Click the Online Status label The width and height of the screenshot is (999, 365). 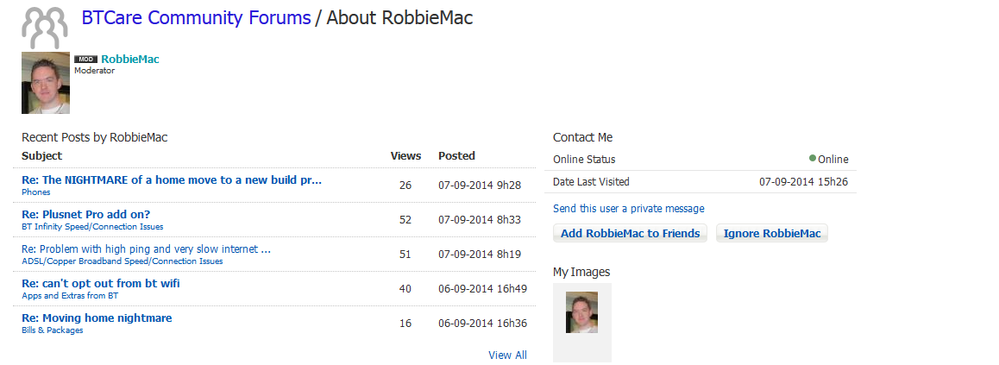point(584,159)
